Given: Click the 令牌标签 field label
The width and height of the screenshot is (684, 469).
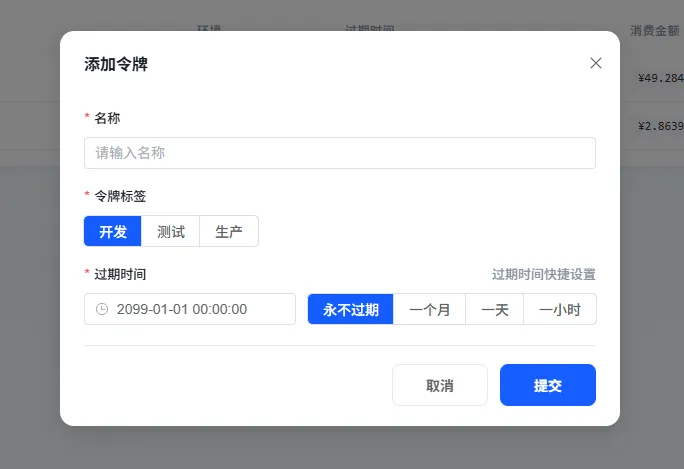Looking at the screenshot, I should (120, 196).
